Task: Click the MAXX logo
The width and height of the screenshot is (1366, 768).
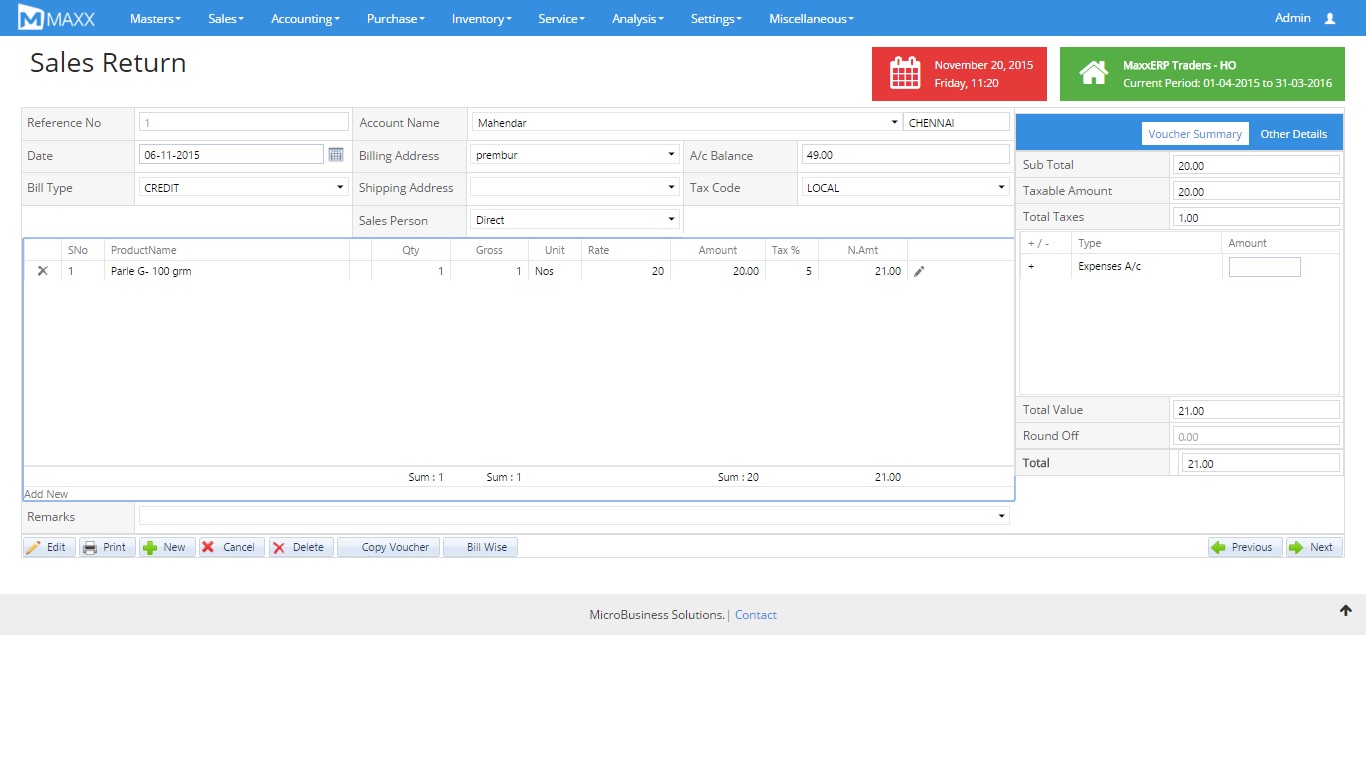Action: (x=57, y=18)
